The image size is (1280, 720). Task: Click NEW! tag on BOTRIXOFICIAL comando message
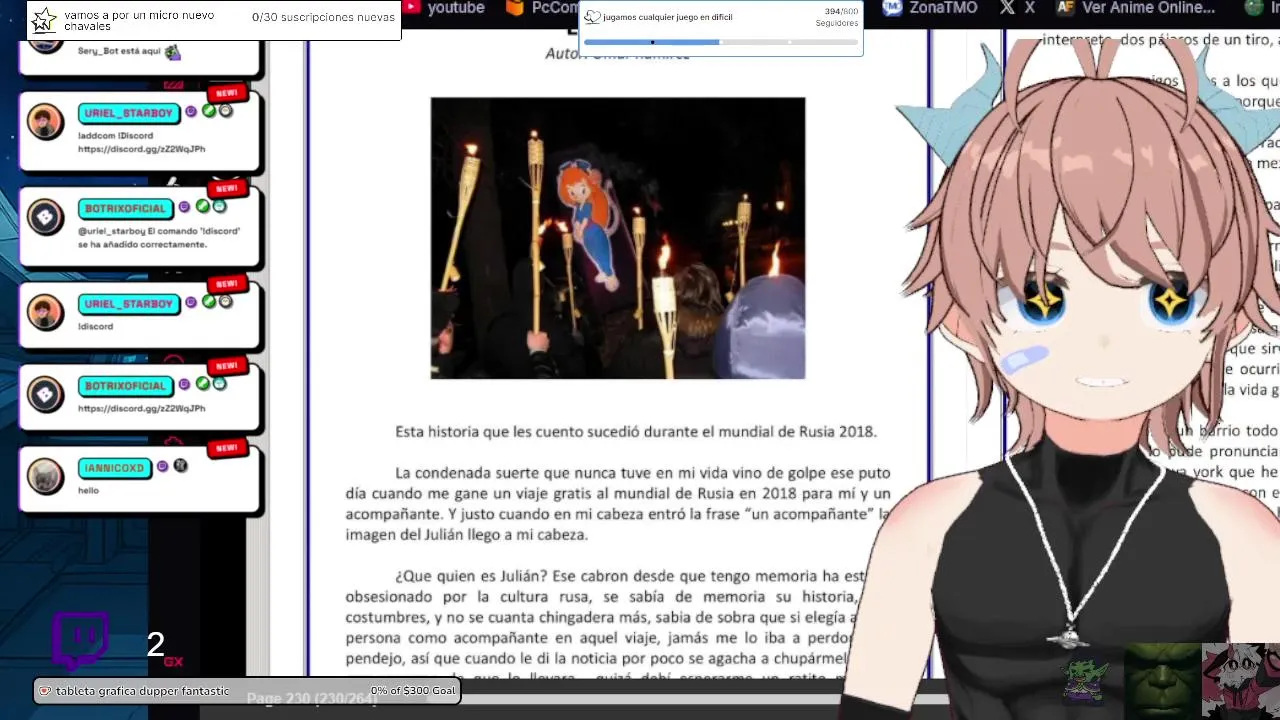(x=227, y=189)
